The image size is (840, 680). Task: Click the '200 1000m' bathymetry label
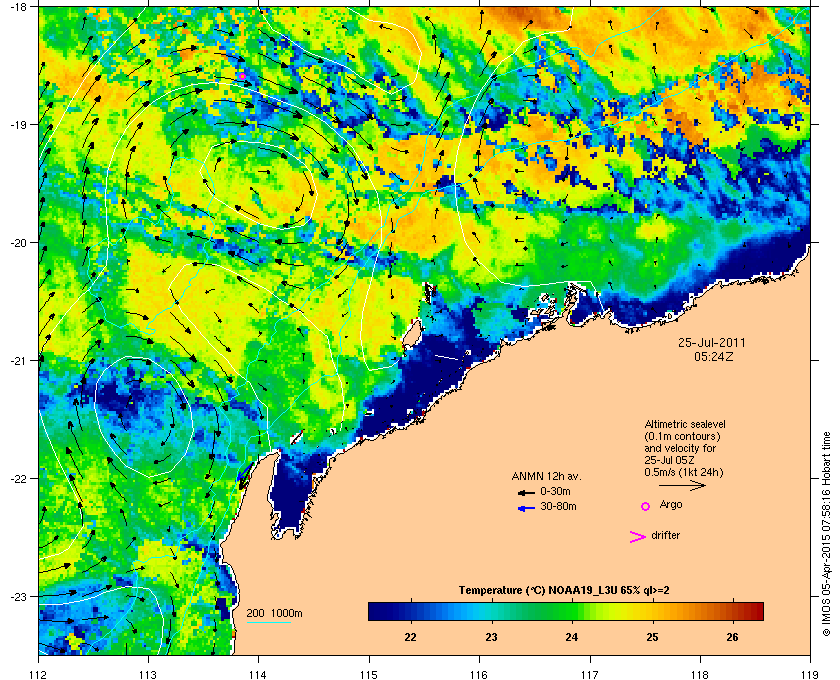coord(274,614)
